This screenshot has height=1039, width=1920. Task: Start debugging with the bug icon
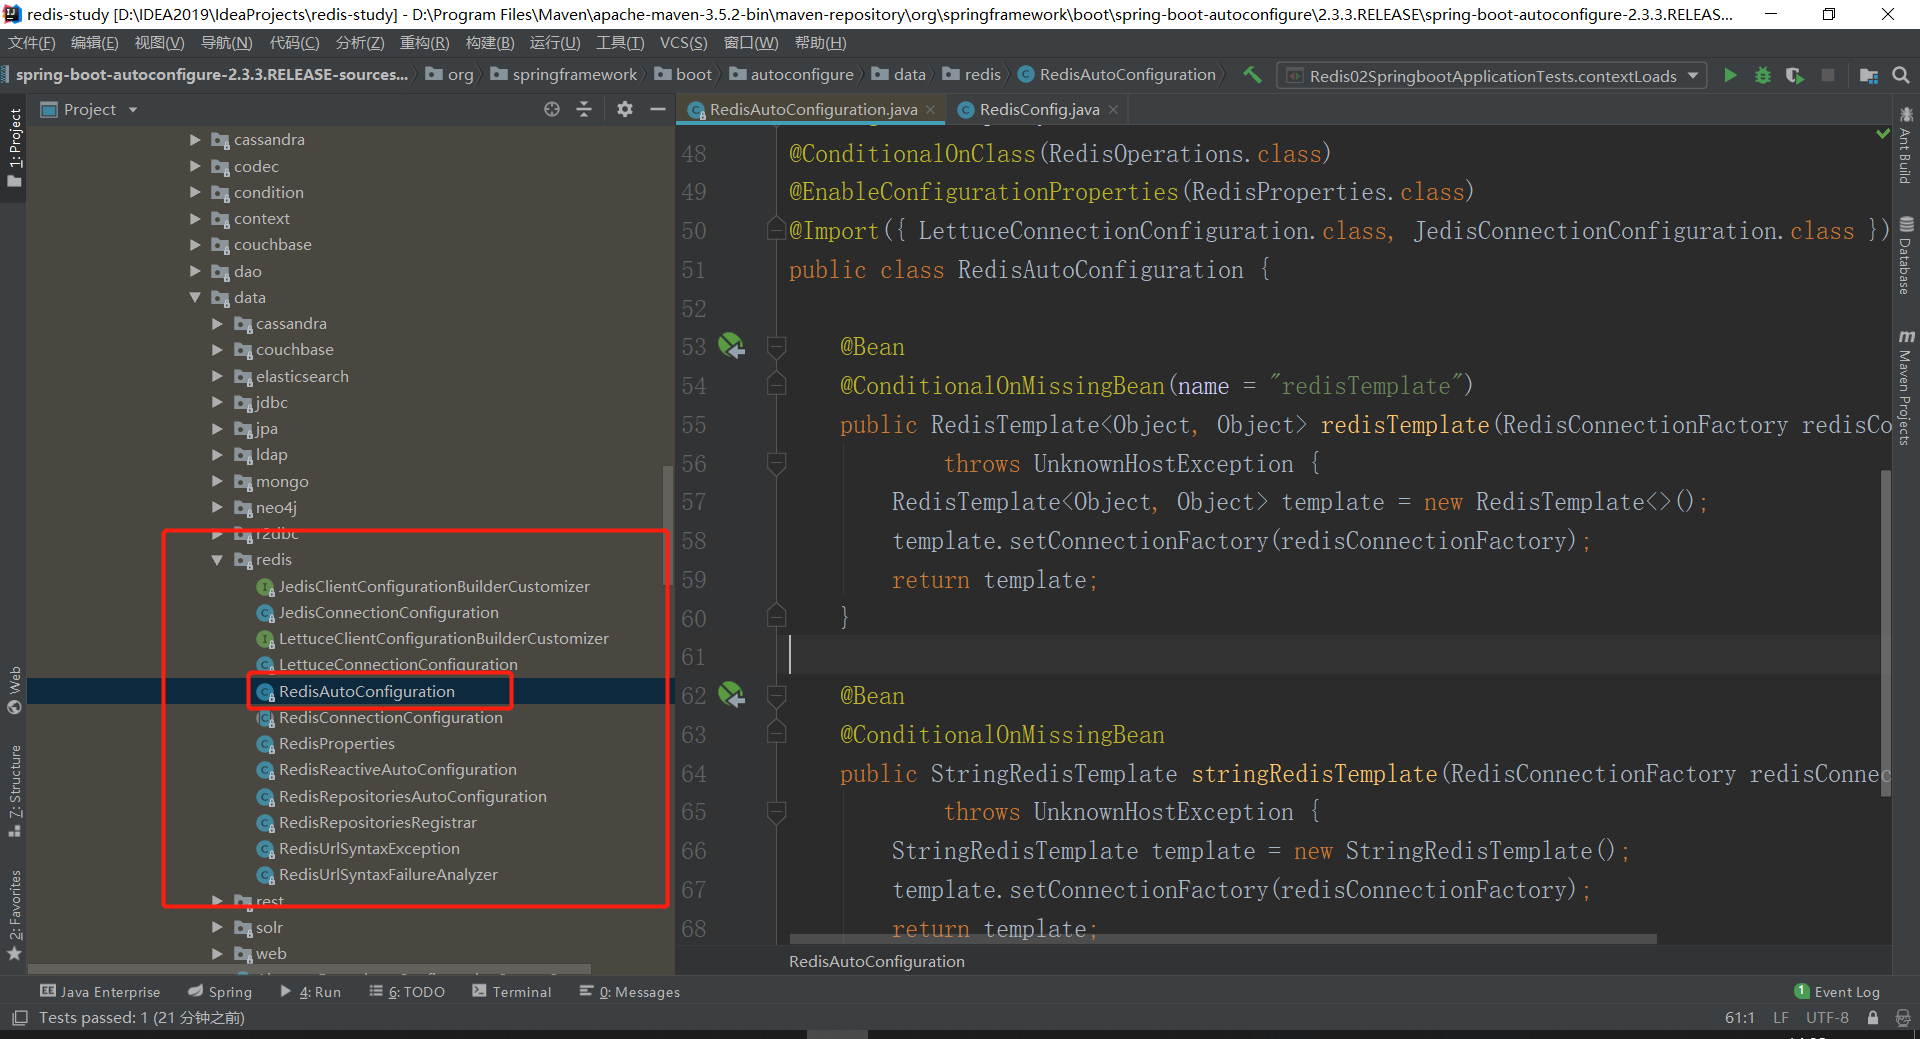pos(1762,75)
